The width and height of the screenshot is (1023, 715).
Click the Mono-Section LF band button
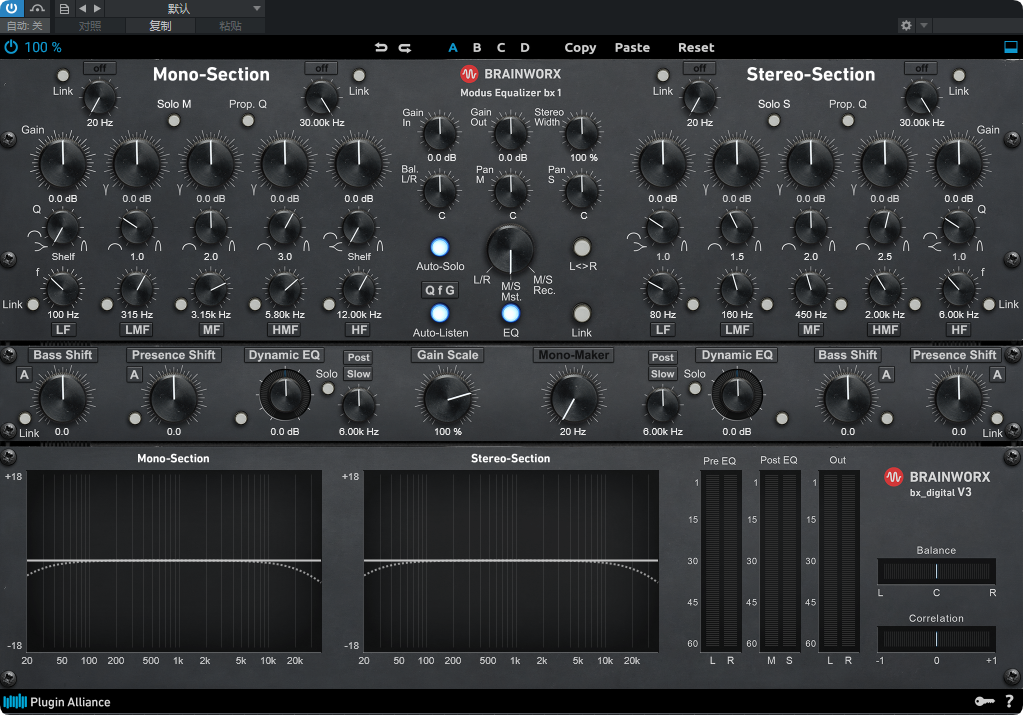63,329
